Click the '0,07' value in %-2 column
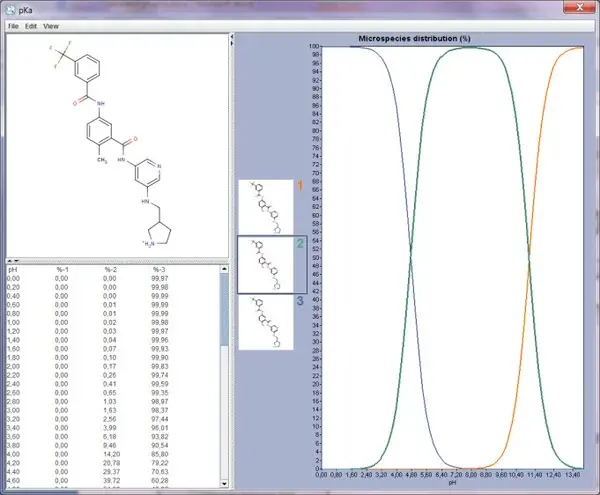Image resolution: width=600 pixels, height=495 pixels. pos(109,349)
